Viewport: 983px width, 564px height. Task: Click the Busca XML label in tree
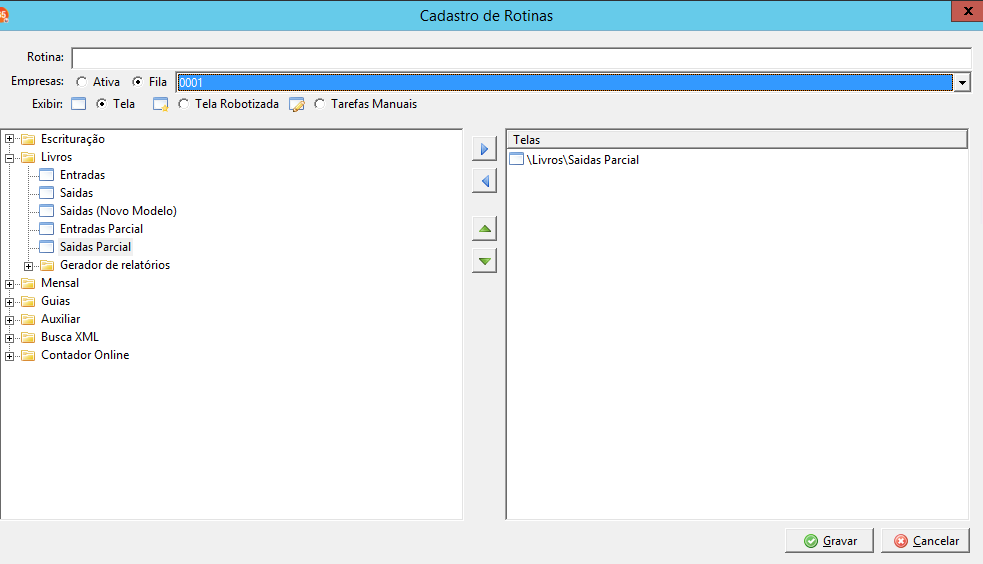pos(70,337)
